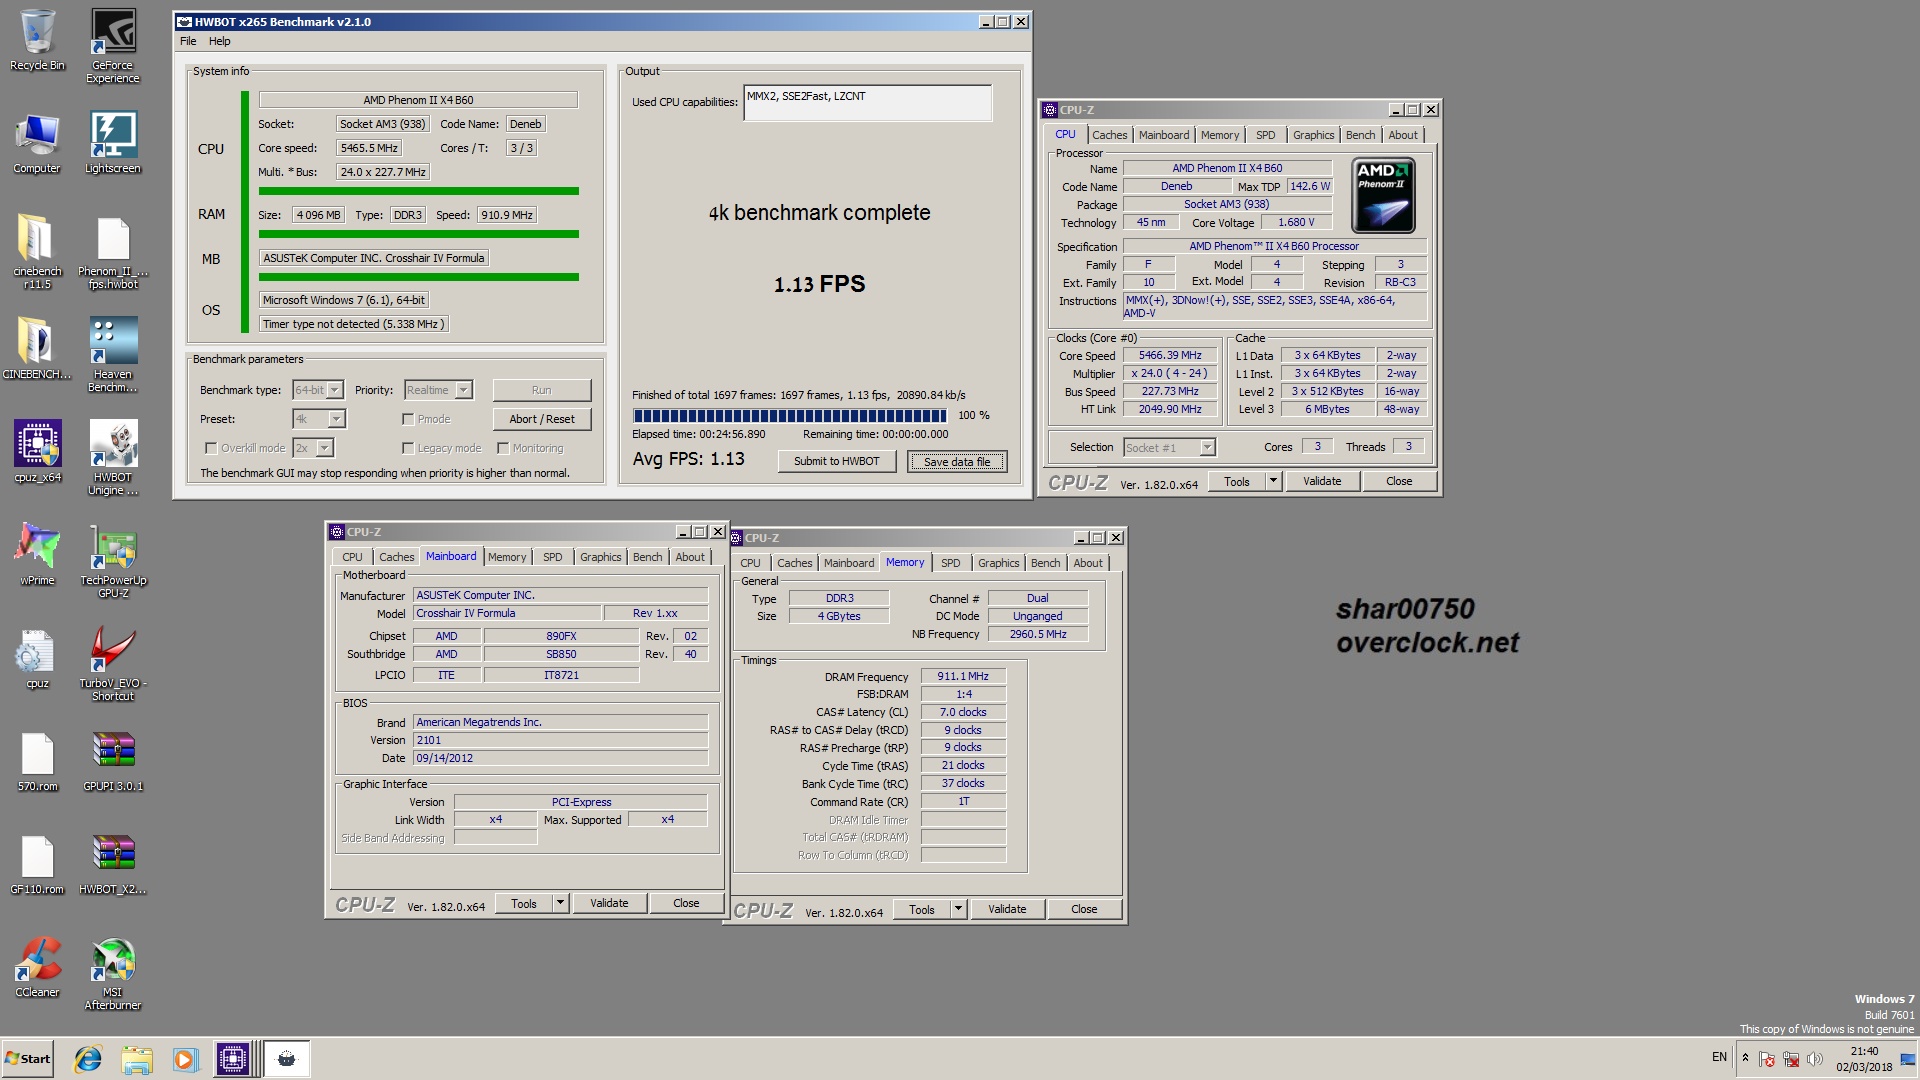The width and height of the screenshot is (1920, 1080).
Task: Switch to SPD tab in Mainboard CPU-Z window
Action: coord(553,557)
